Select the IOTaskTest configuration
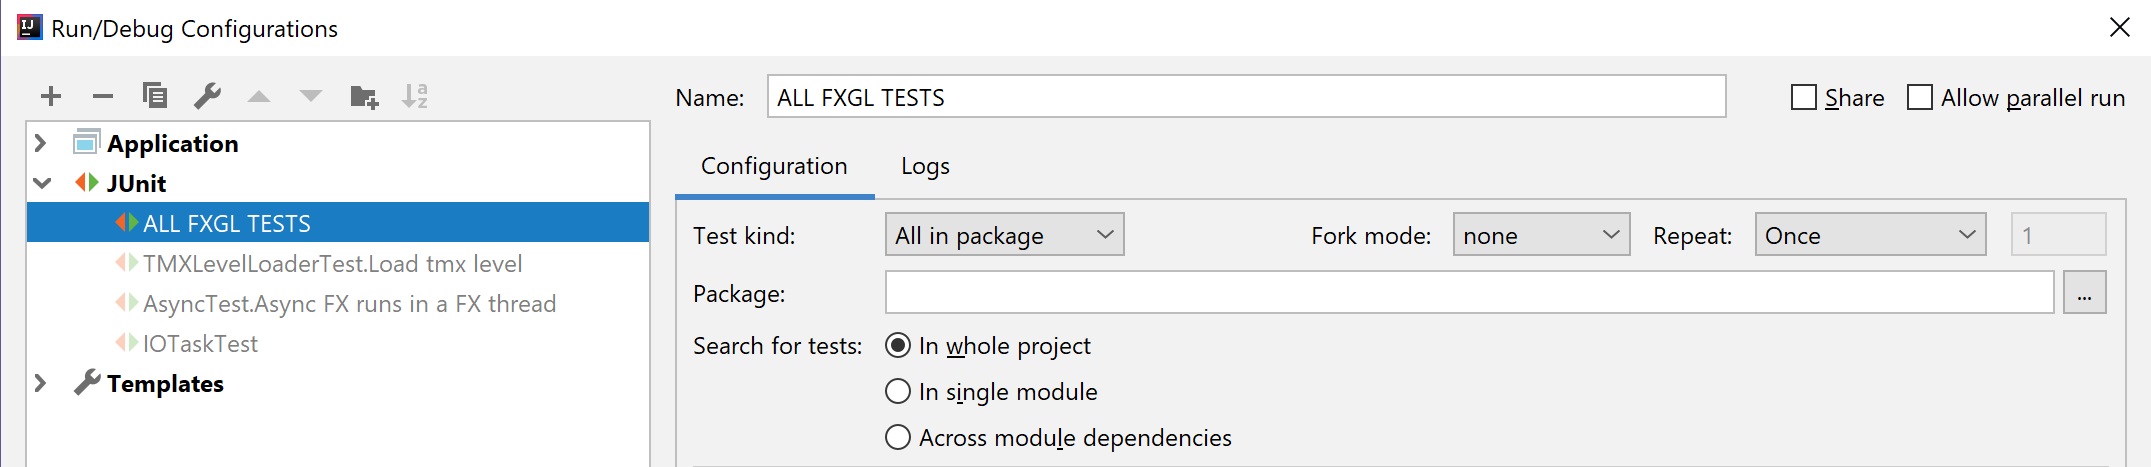 click(200, 343)
